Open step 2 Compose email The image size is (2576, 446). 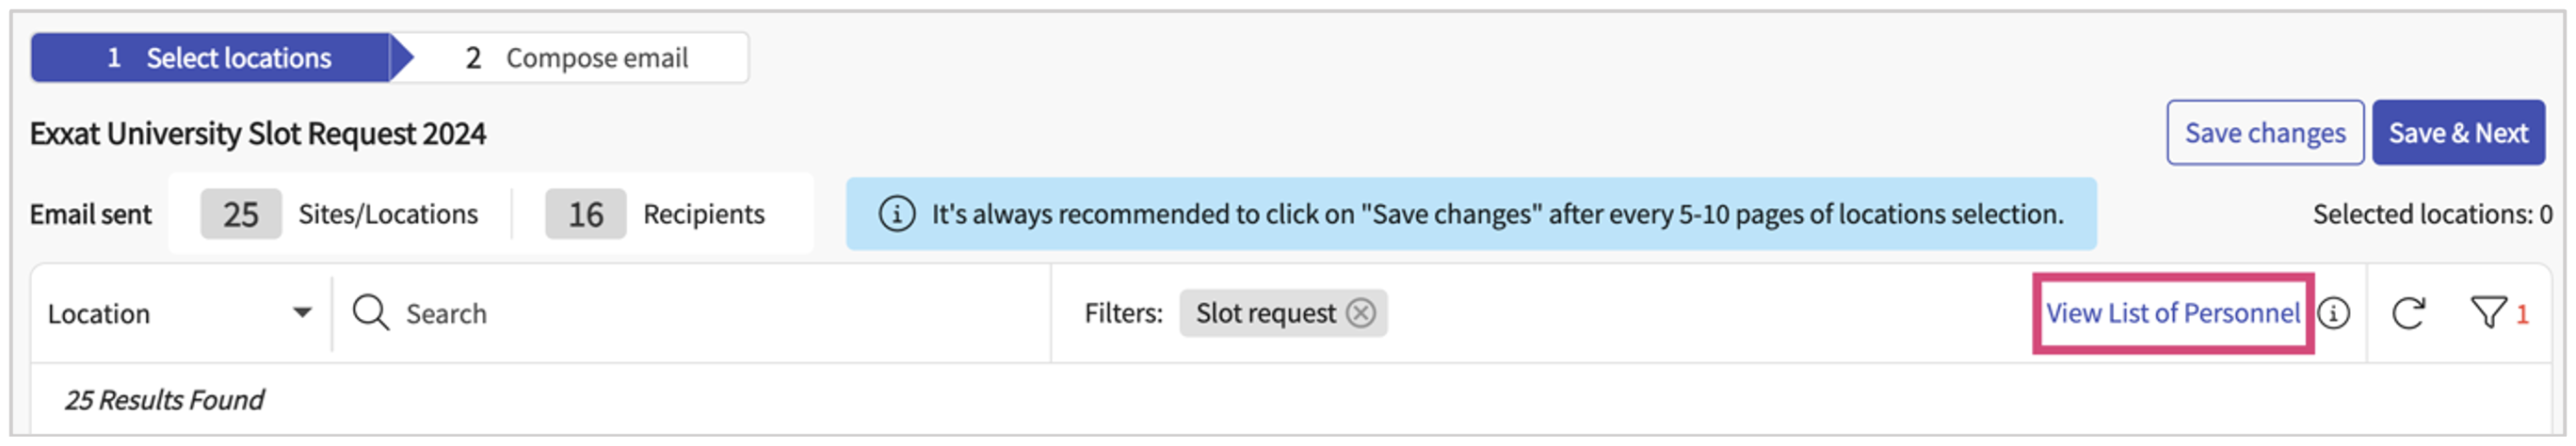577,58
